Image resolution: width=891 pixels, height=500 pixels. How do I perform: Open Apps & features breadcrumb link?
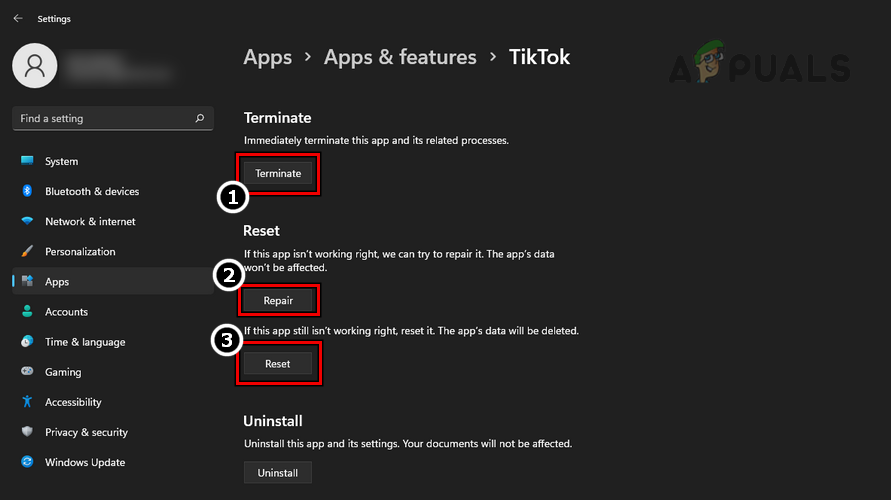pyautogui.click(x=400, y=57)
